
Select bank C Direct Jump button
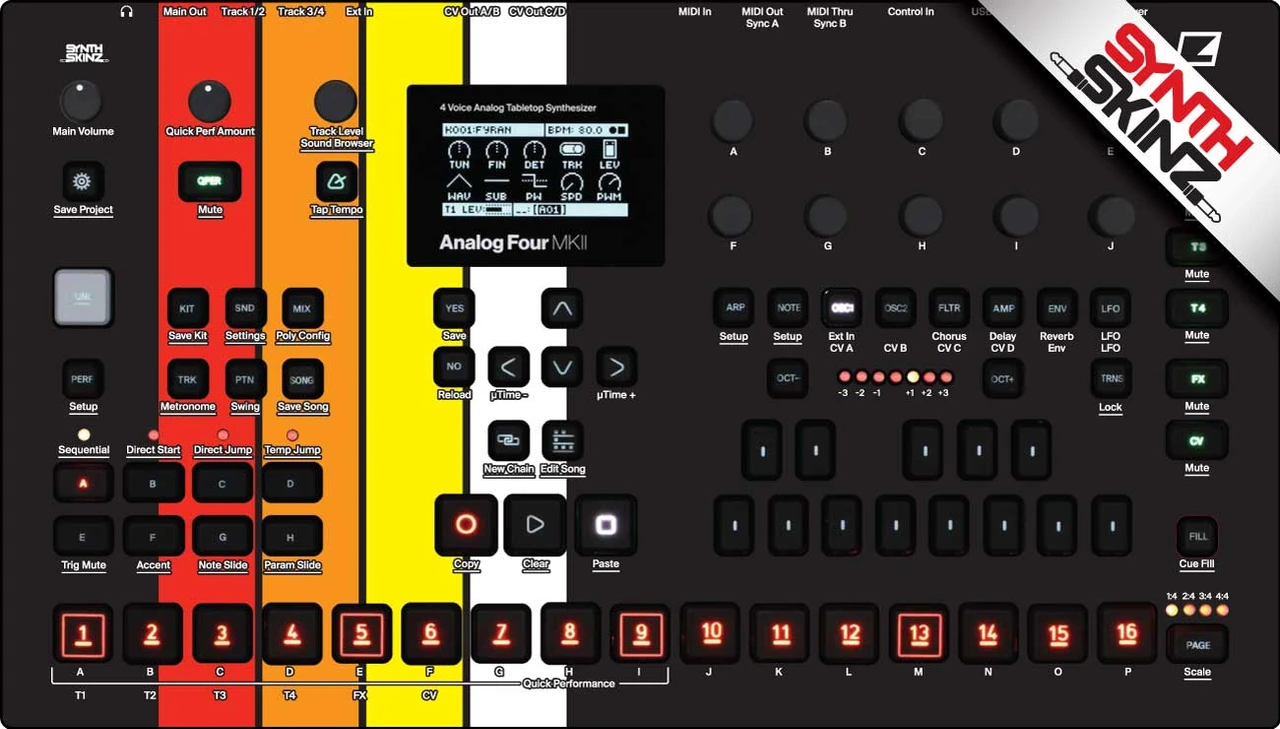pos(222,483)
